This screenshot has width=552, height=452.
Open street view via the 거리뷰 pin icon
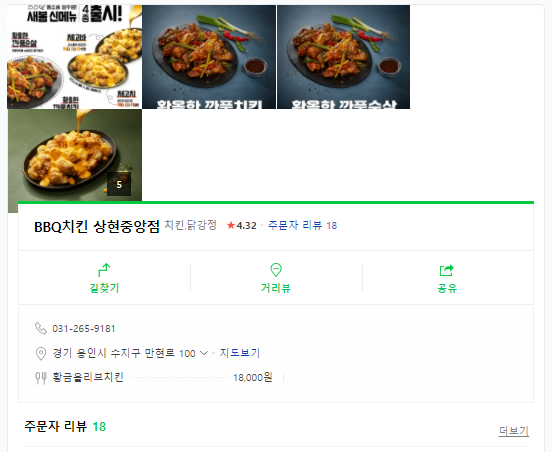[x=276, y=270]
